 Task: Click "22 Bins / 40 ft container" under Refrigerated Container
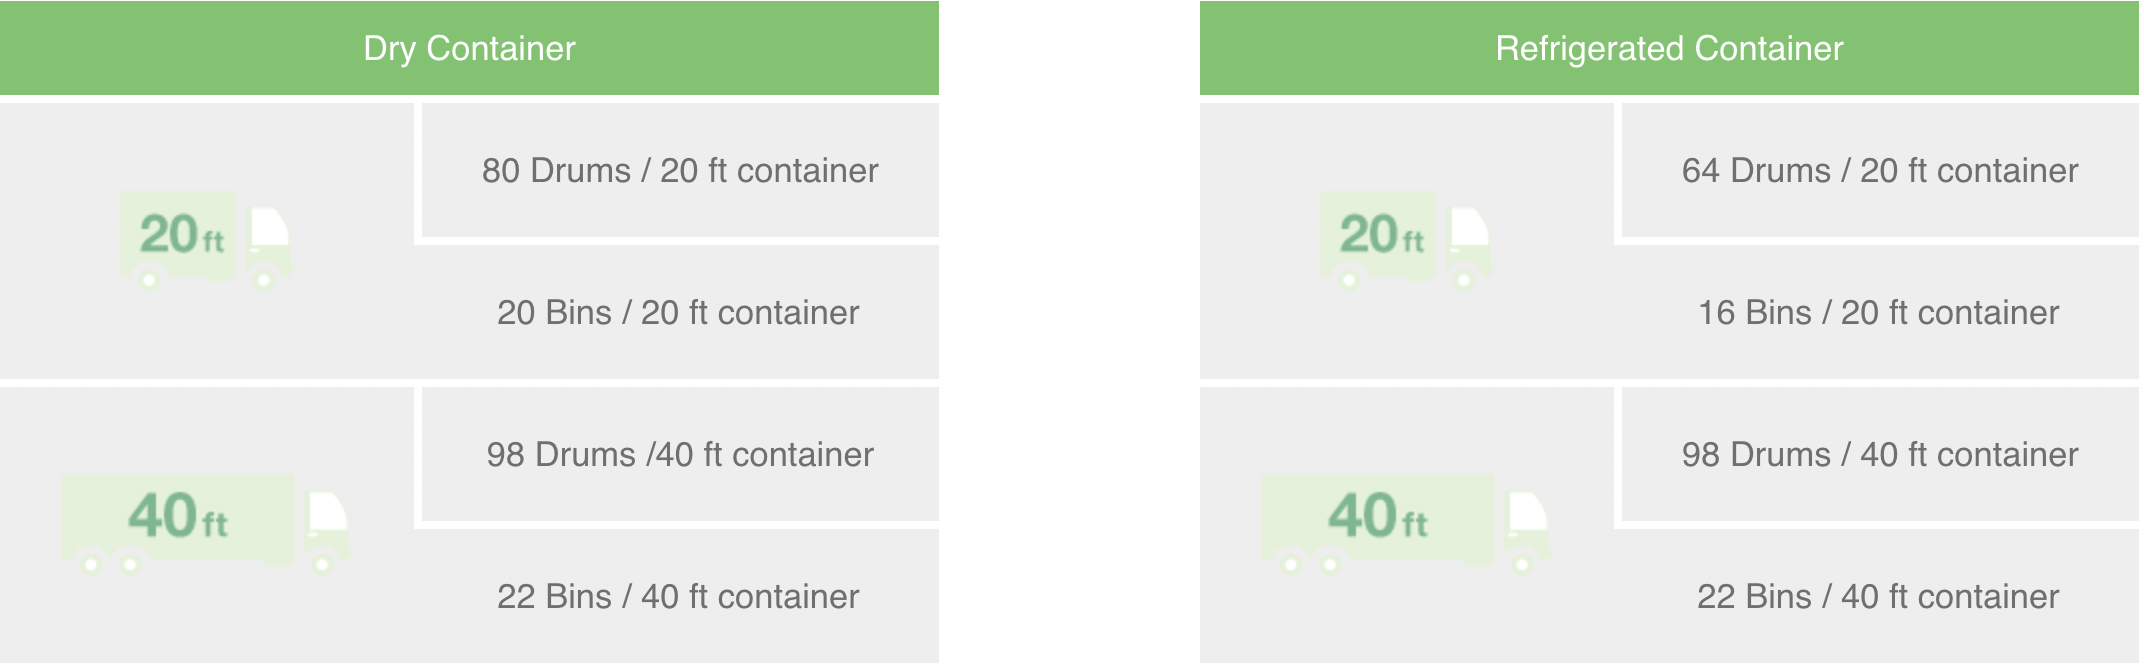(x=1878, y=597)
